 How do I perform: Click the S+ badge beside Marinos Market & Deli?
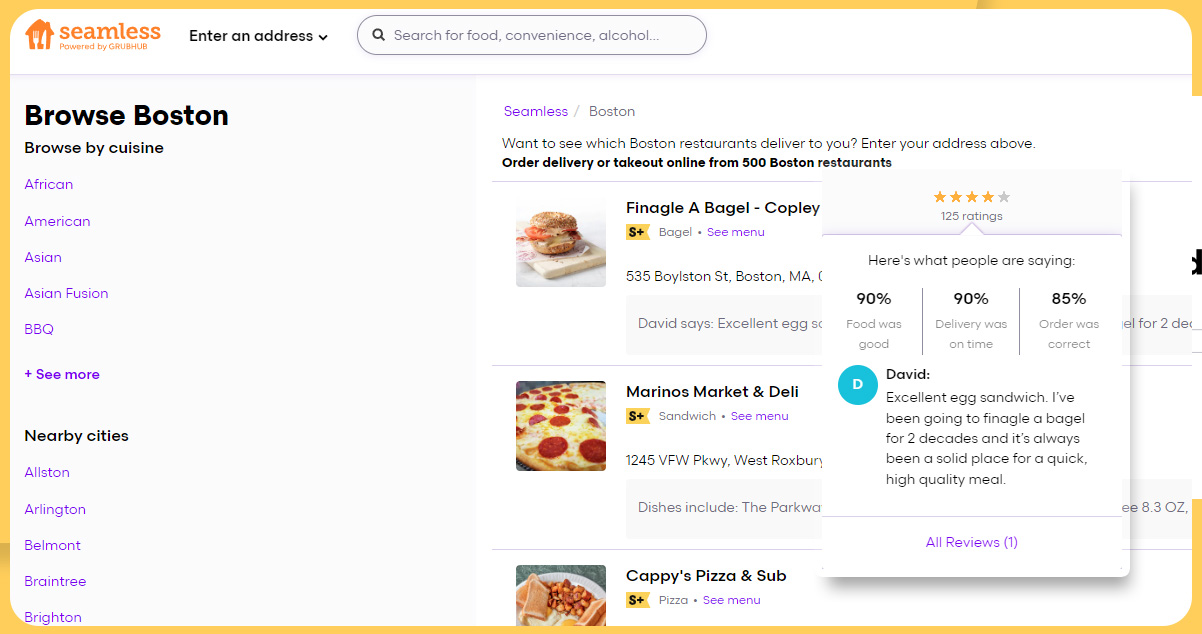click(x=637, y=415)
